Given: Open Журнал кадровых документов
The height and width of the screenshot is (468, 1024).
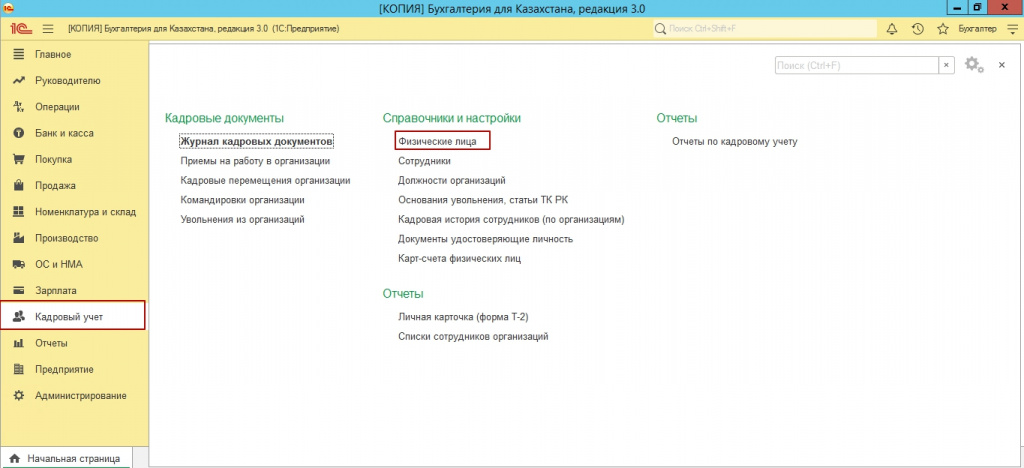Looking at the screenshot, I should pyautogui.click(x=257, y=141).
